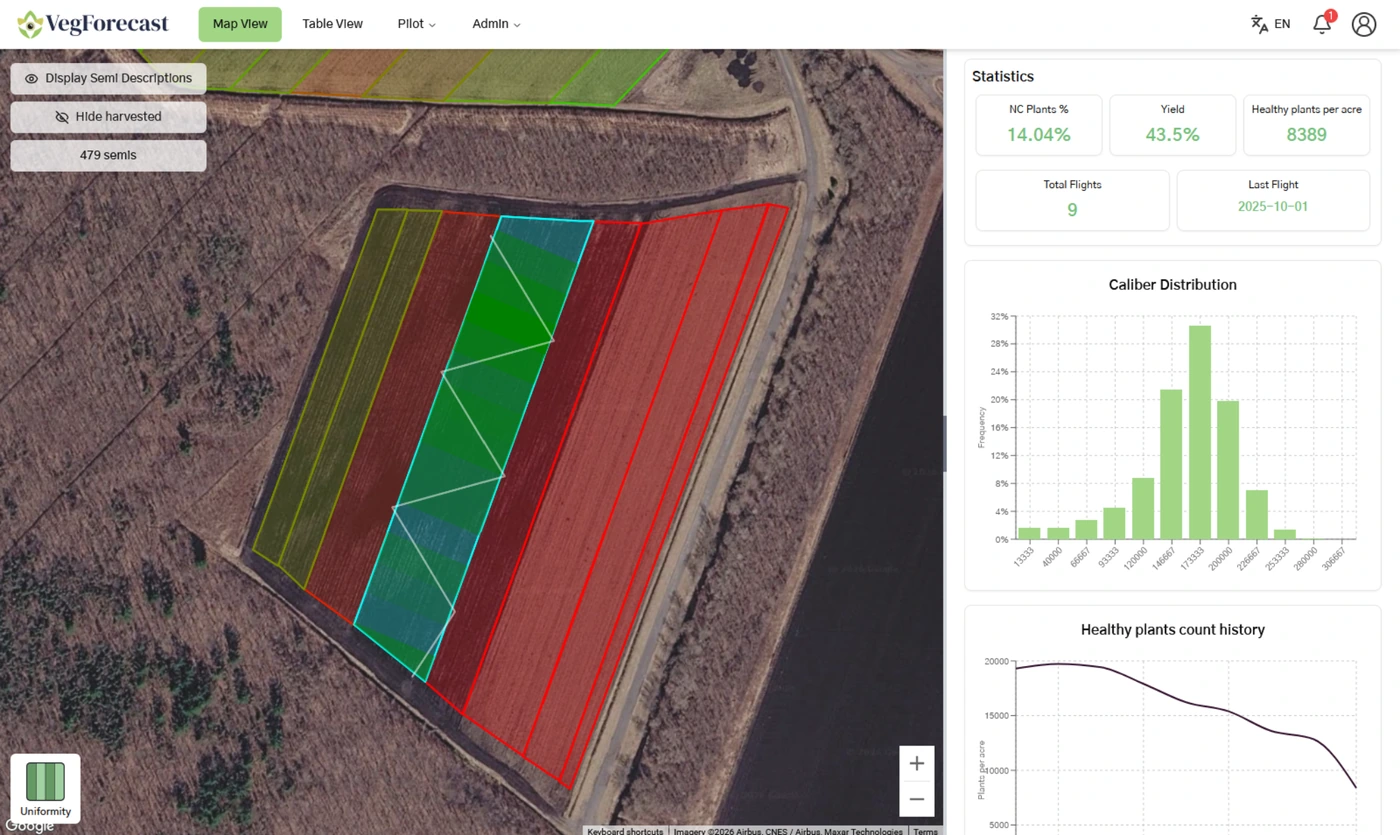Click the Caliber Distribution title

click(1172, 285)
